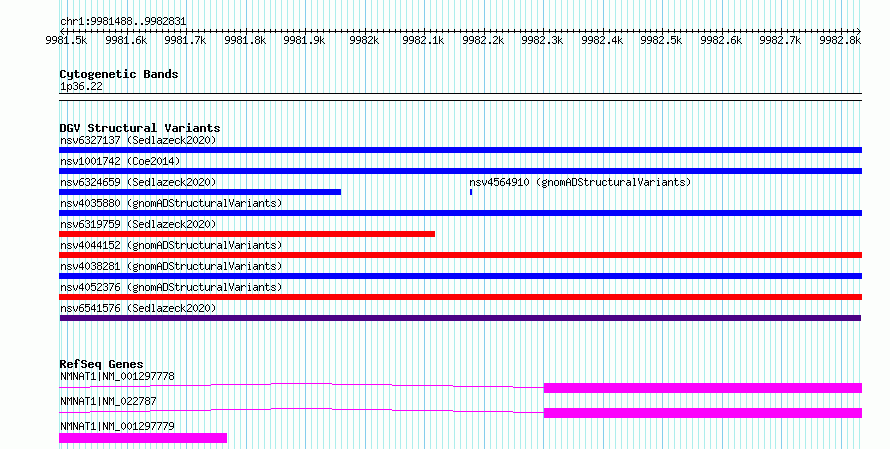Select the blue bar under nsv4038281
Screen dimensions: 890x449
[460, 276]
